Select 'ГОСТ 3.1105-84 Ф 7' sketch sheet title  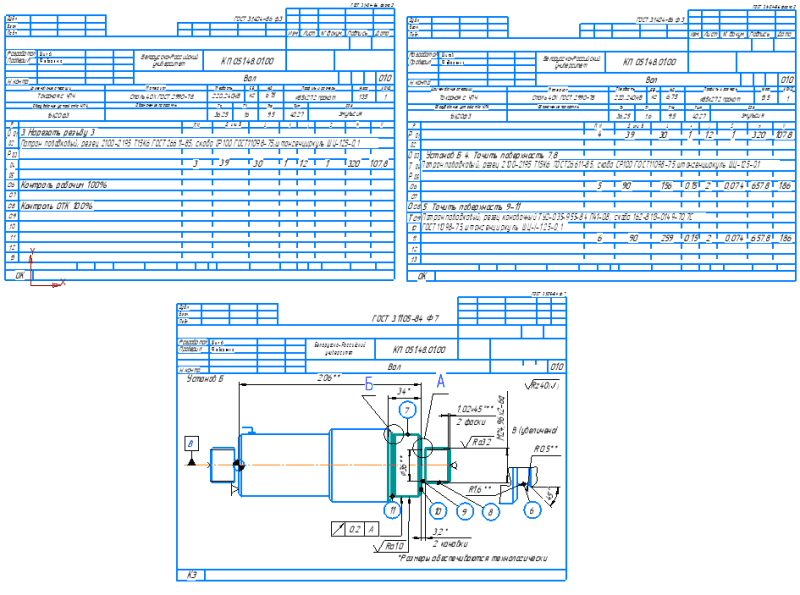coord(405,318)
